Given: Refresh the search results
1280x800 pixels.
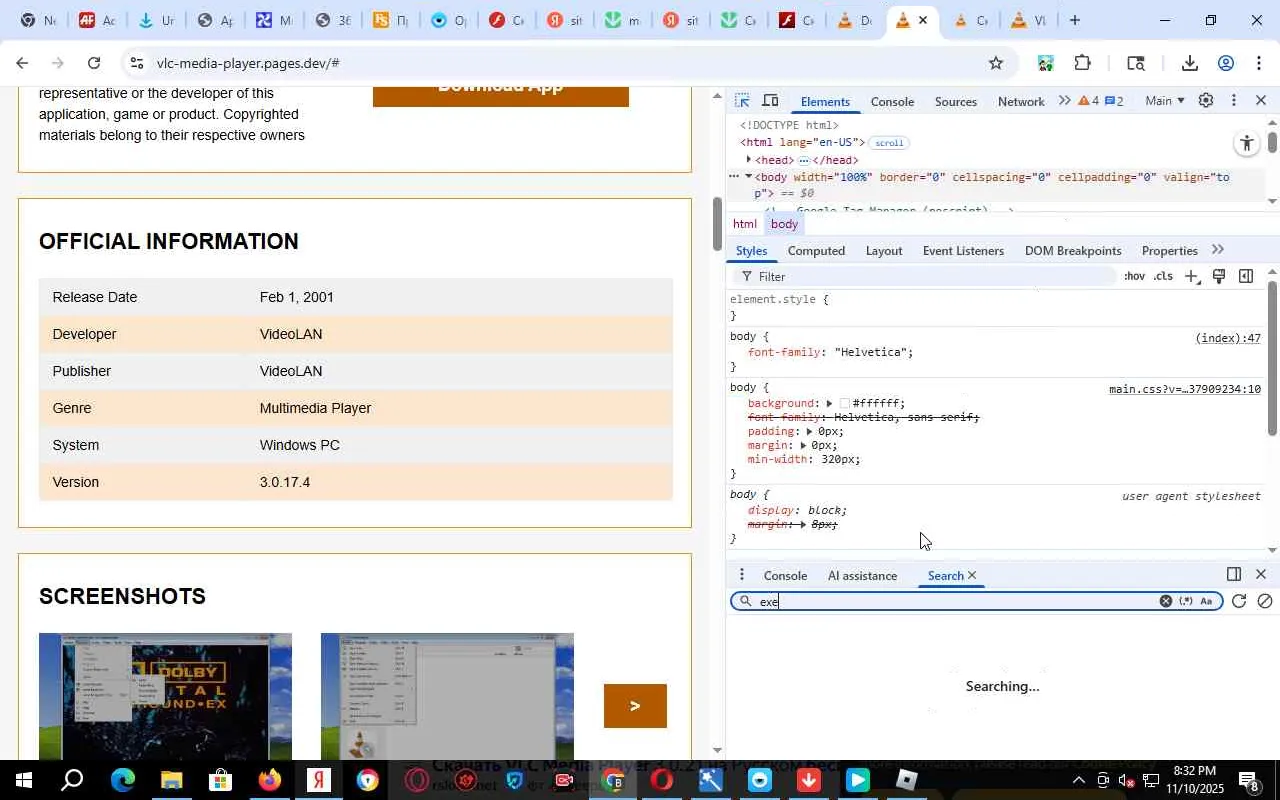Looking at the screenshot, I should (1238, 601).
